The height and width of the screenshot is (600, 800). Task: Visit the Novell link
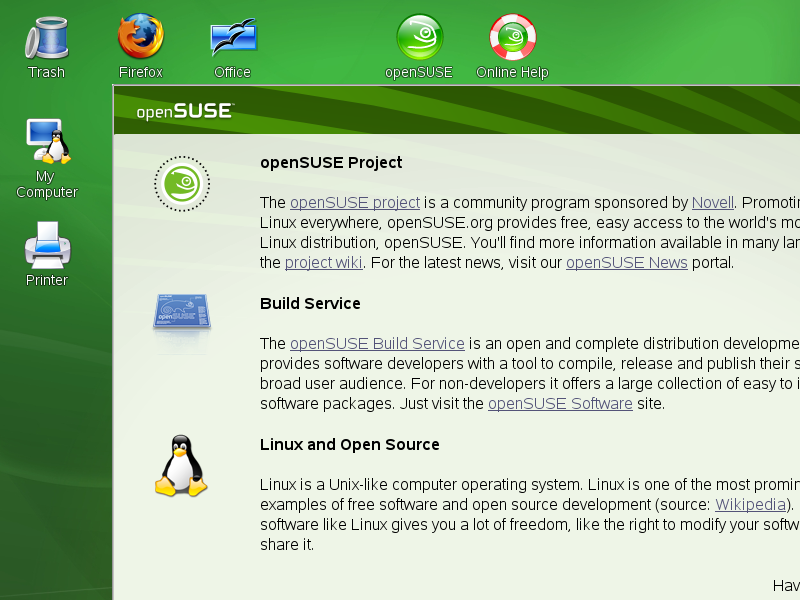tap(713, 203)
